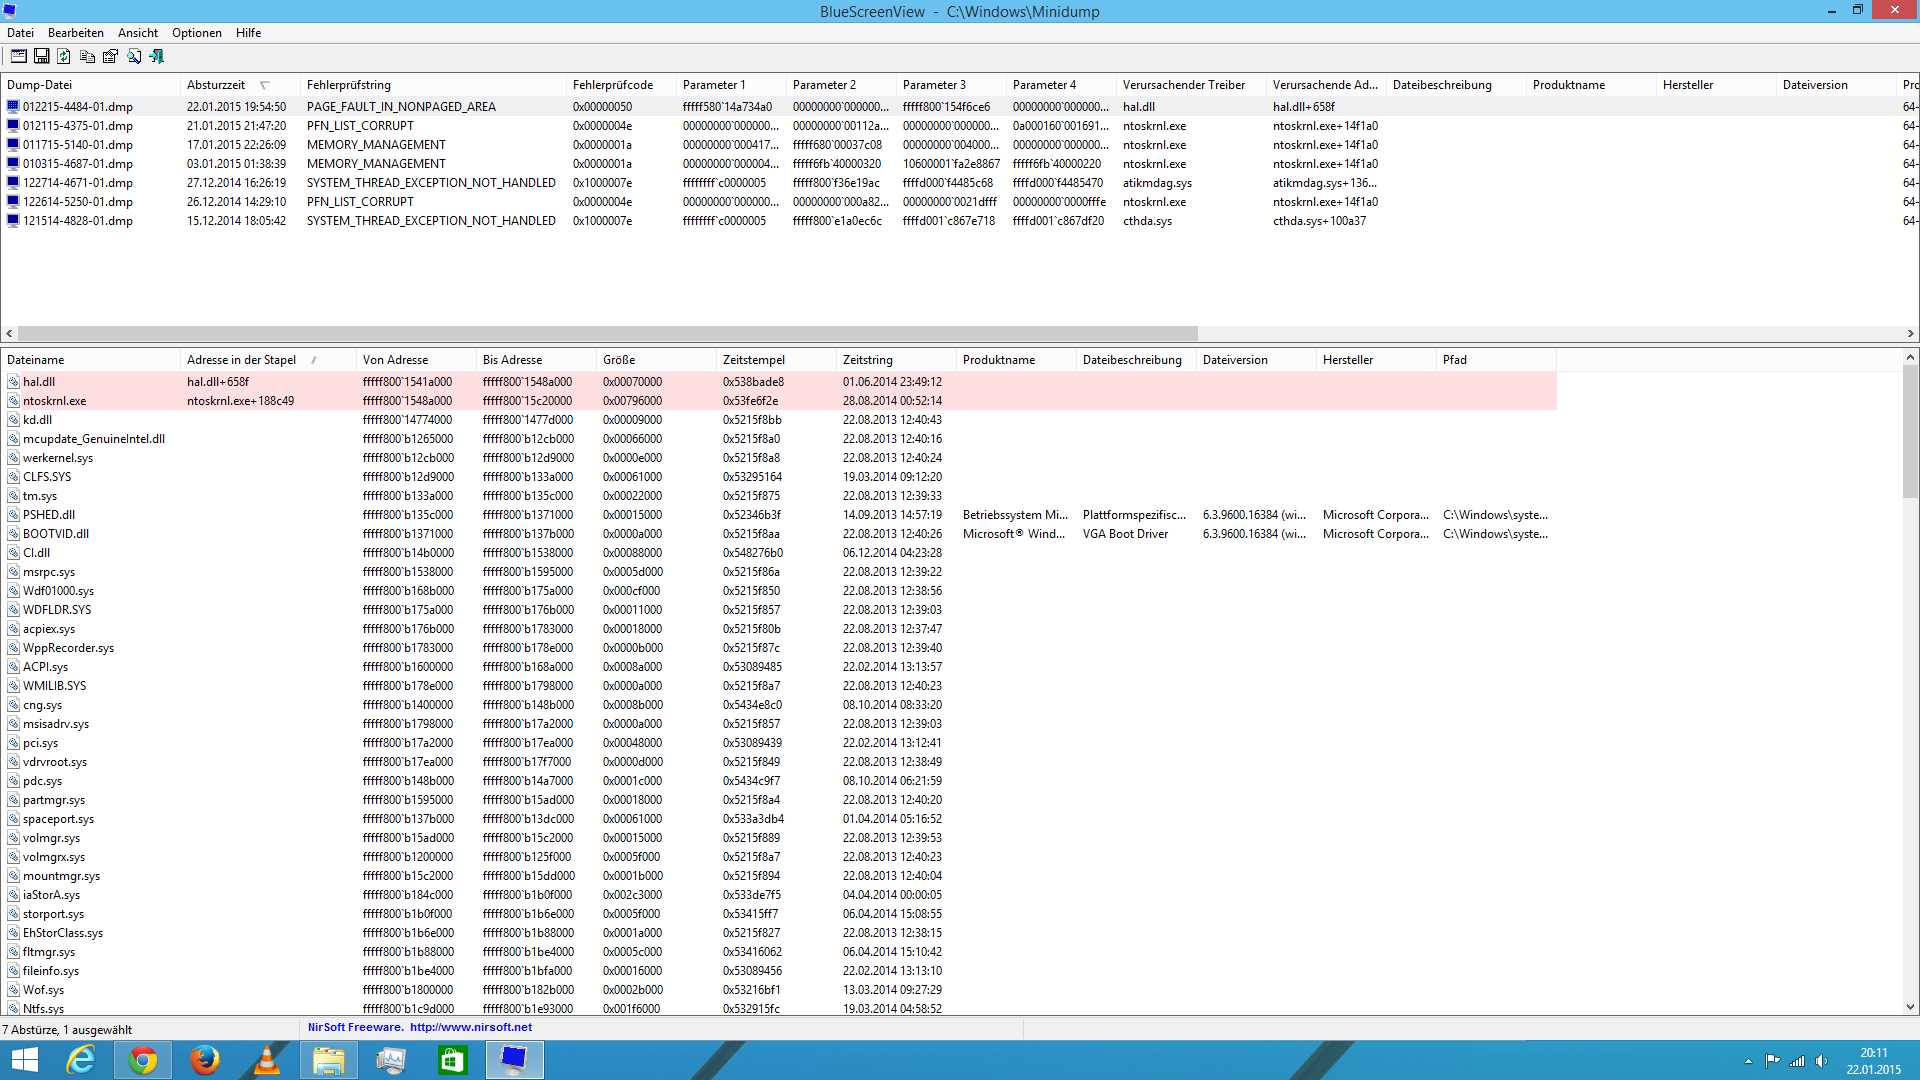Open the Properties toolbar icon
The width and height of the screenshot is (1920, 1080).
pyautogui.click(x=110, y=56)
